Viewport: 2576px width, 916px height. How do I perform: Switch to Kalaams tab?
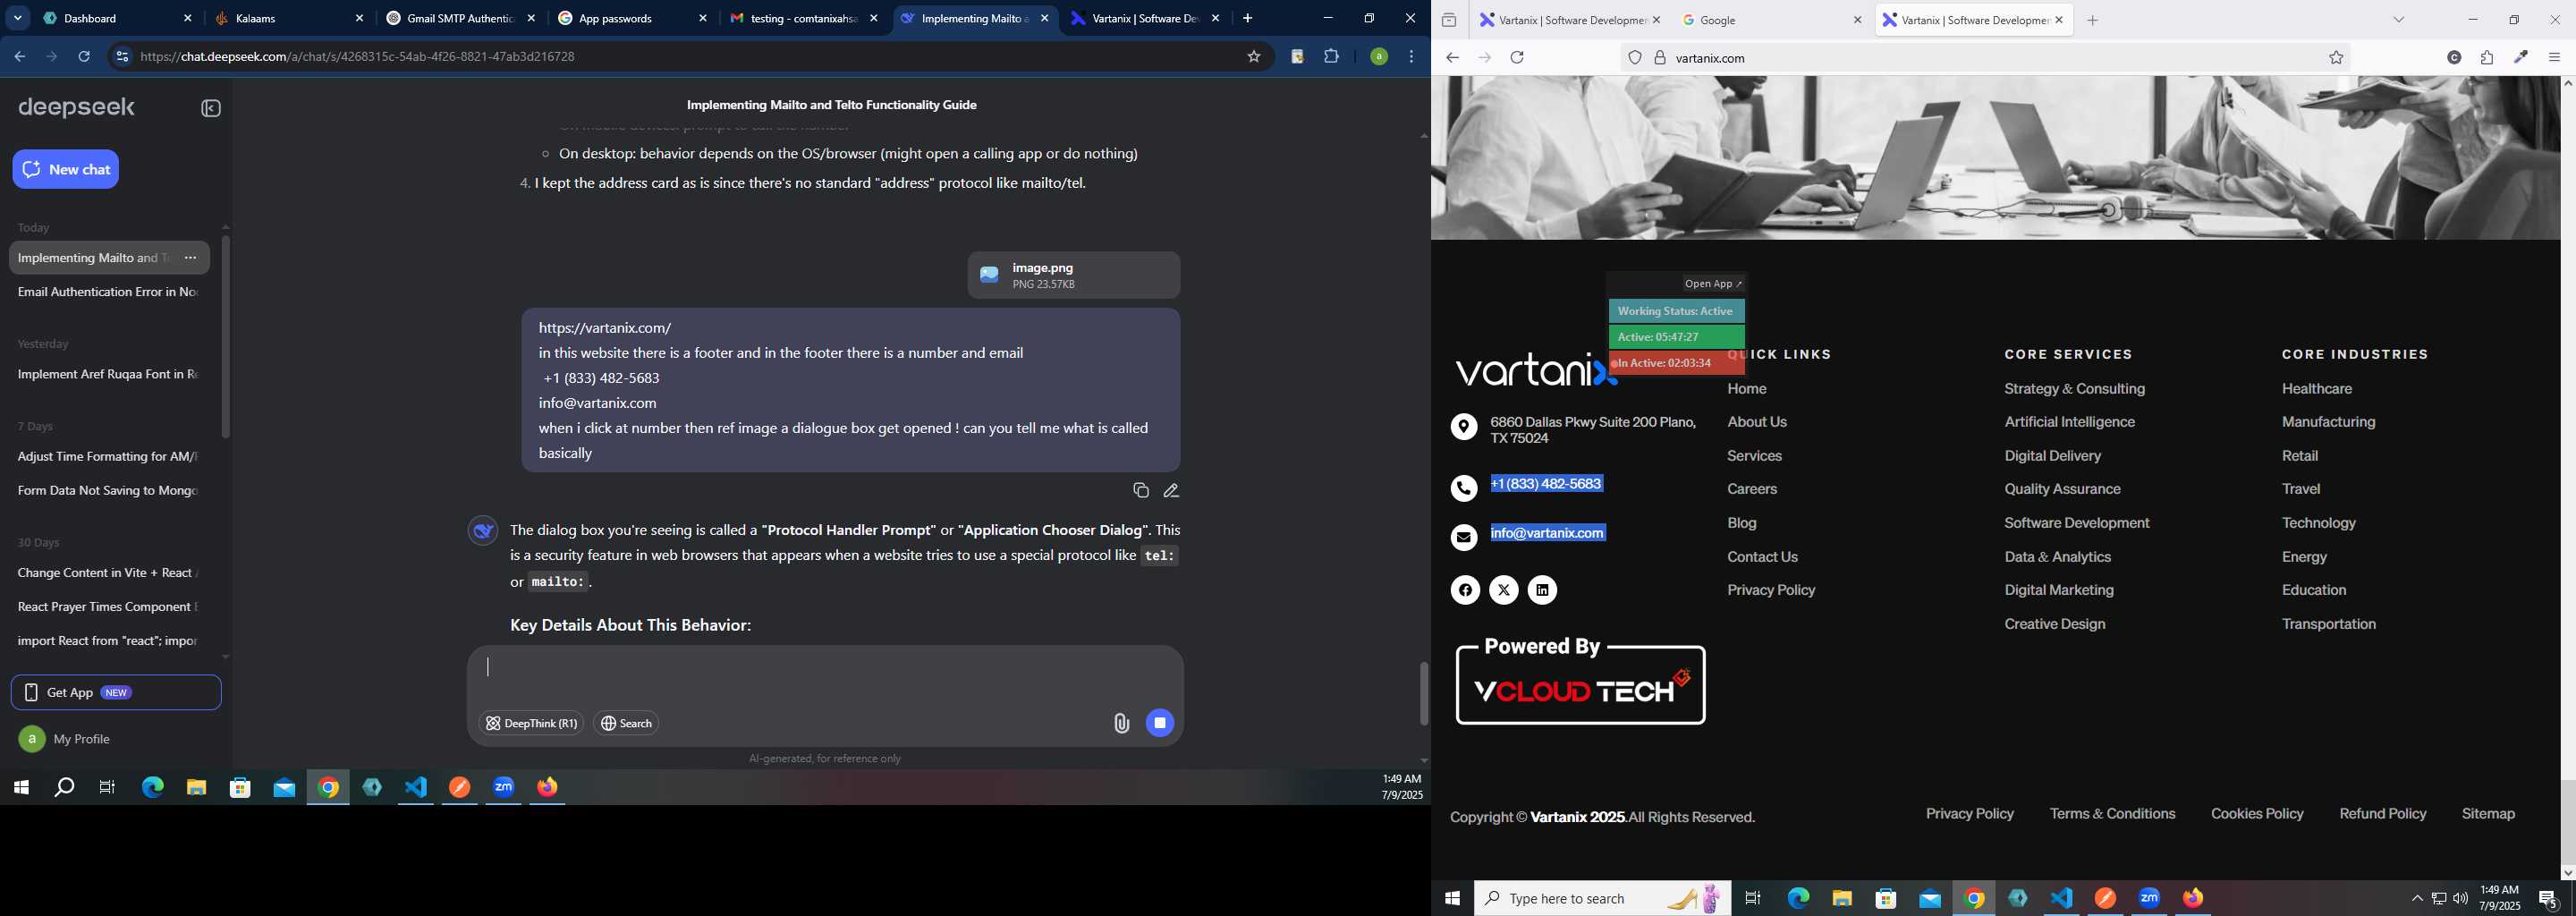click(x=290, y=18)
